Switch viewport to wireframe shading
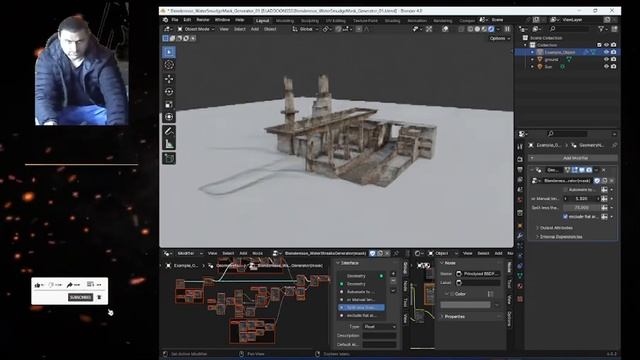 470,29
